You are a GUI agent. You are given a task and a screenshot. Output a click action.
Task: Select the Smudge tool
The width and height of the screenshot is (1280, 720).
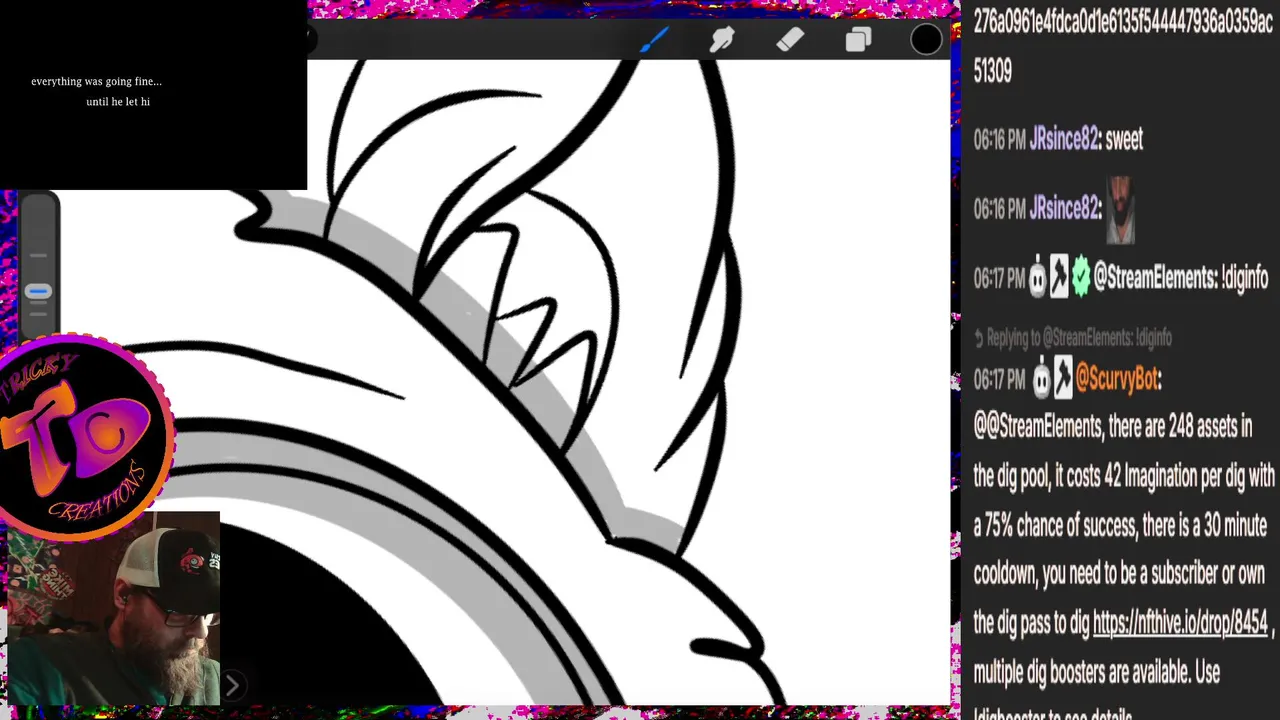722,40
